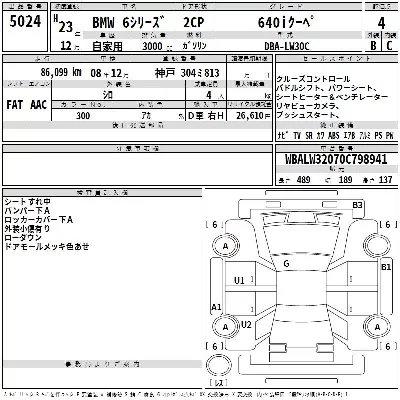Select the length value 489
This screenshot has width=400, height=400.
pyautogui.click(x=303, y=180)
